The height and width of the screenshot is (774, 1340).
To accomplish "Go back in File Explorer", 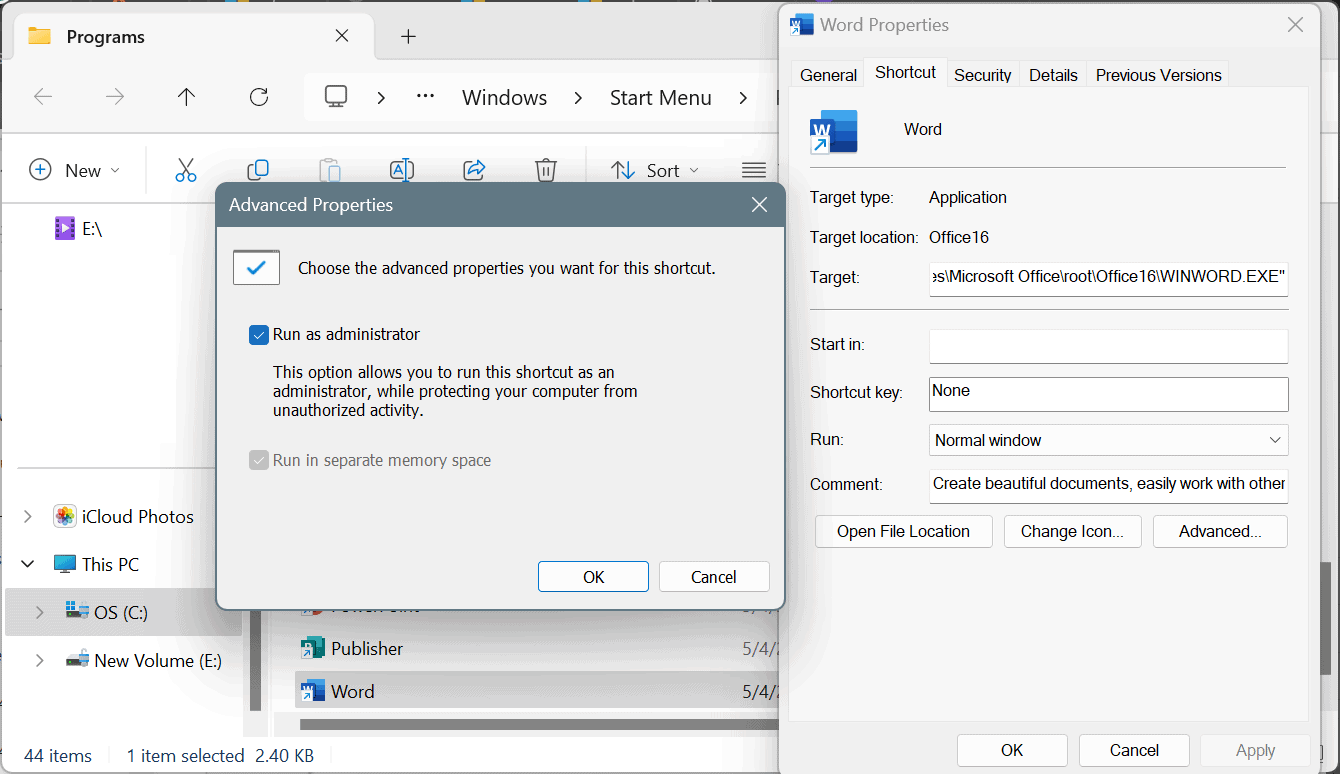I will (x=43, y=97).
